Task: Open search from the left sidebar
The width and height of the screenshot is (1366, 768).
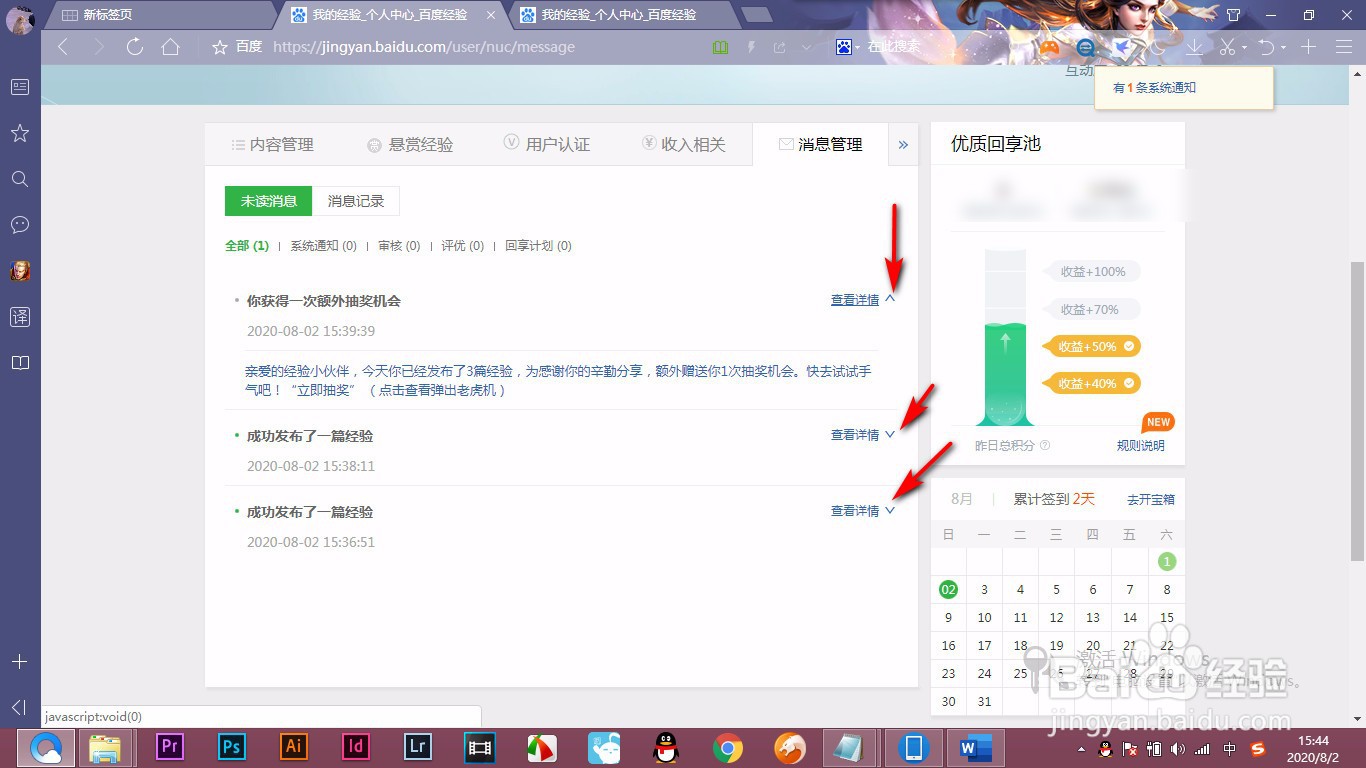Action: click(x=19, y=179)
